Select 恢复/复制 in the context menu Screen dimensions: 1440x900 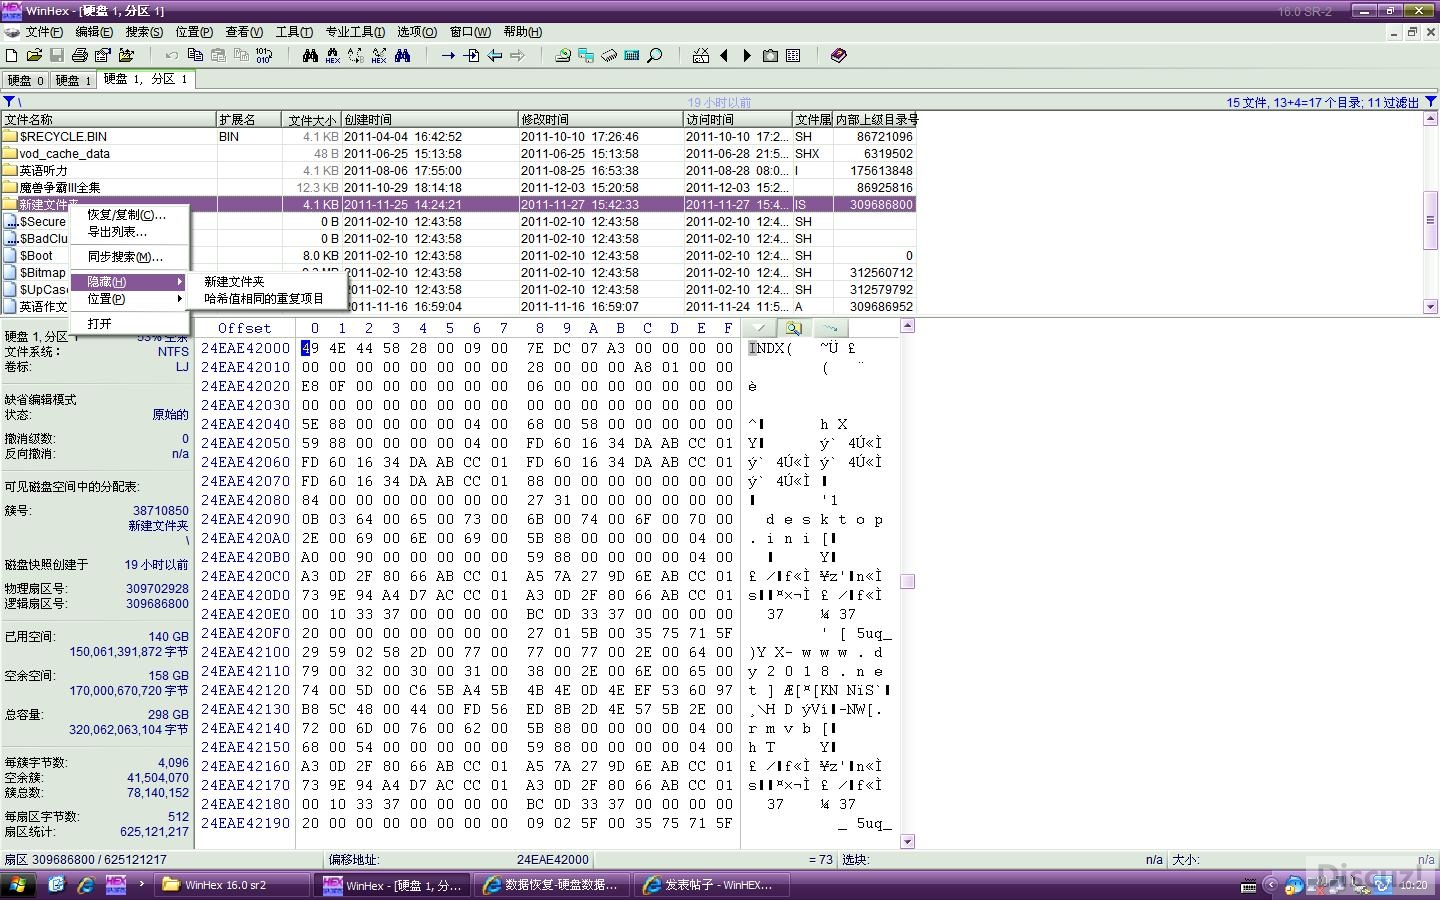pyautogui.click(x=126, y=215)
